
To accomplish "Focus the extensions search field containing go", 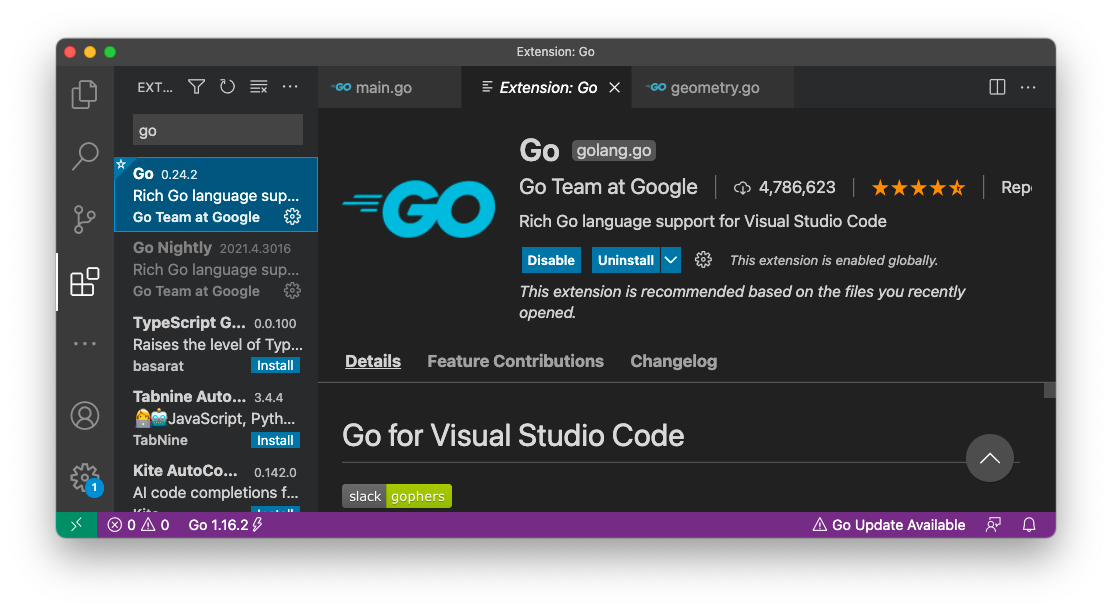I will point(218,130).
